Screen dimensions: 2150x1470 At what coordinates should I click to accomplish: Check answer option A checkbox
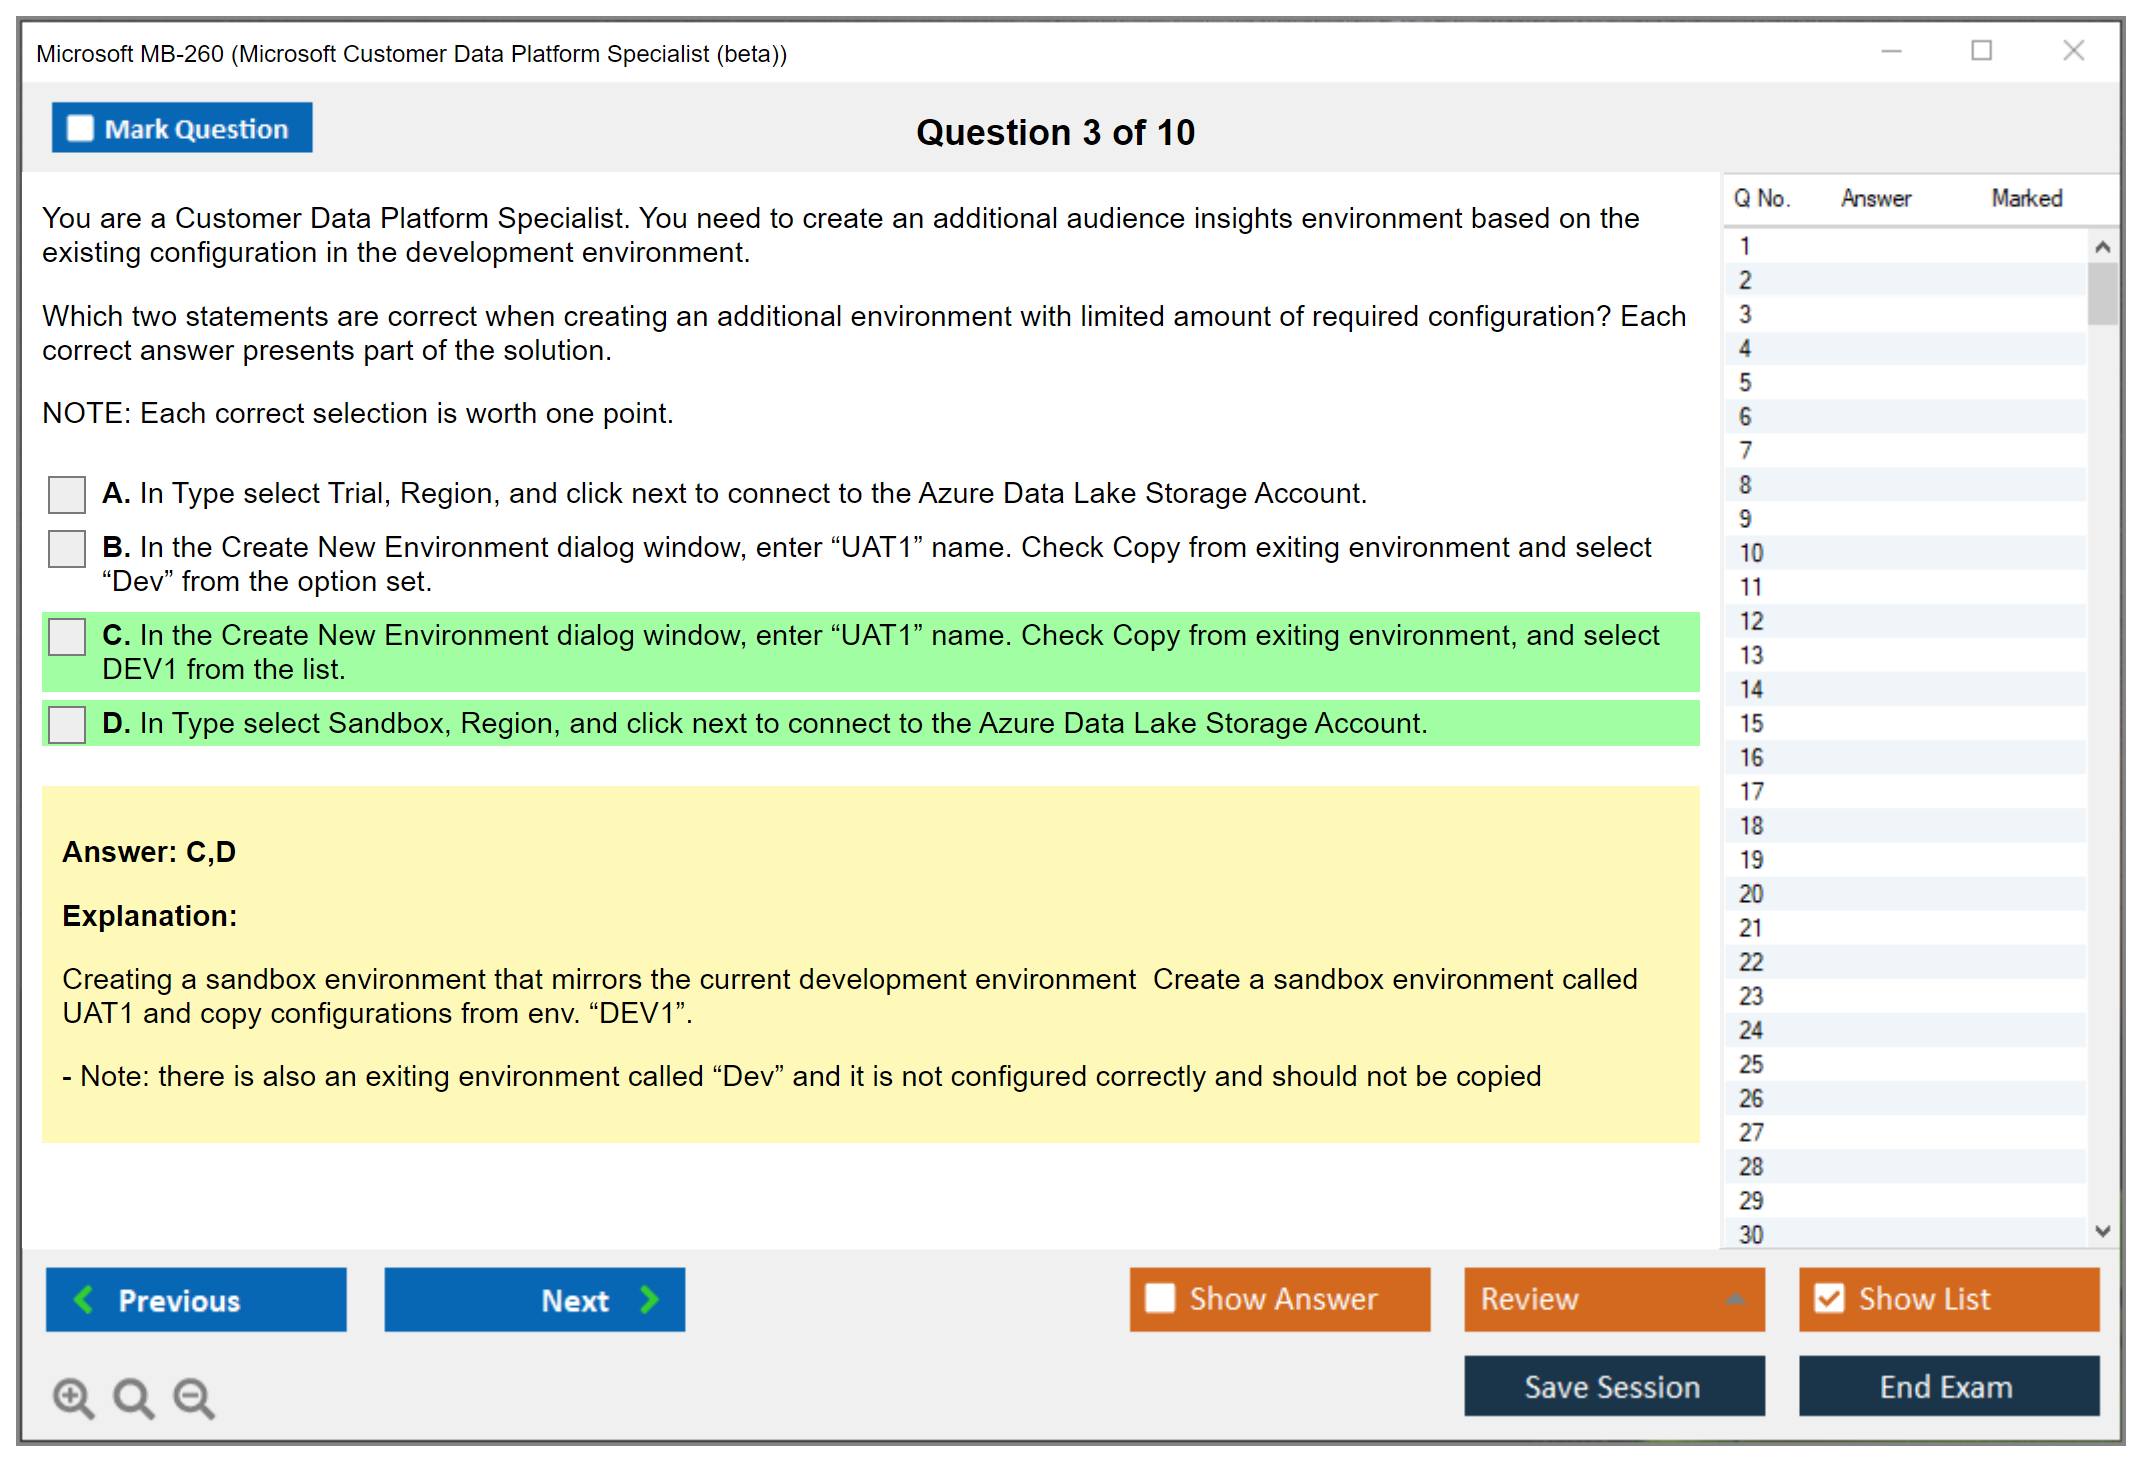tap(67, 493)
